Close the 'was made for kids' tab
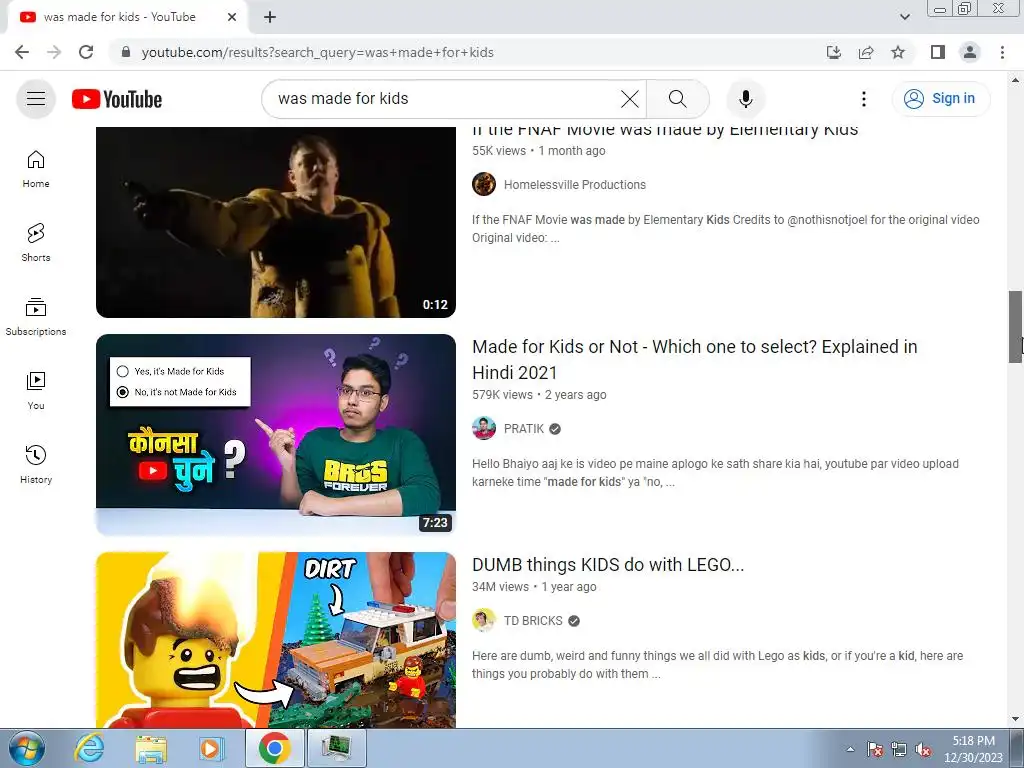 click(232, 17)
